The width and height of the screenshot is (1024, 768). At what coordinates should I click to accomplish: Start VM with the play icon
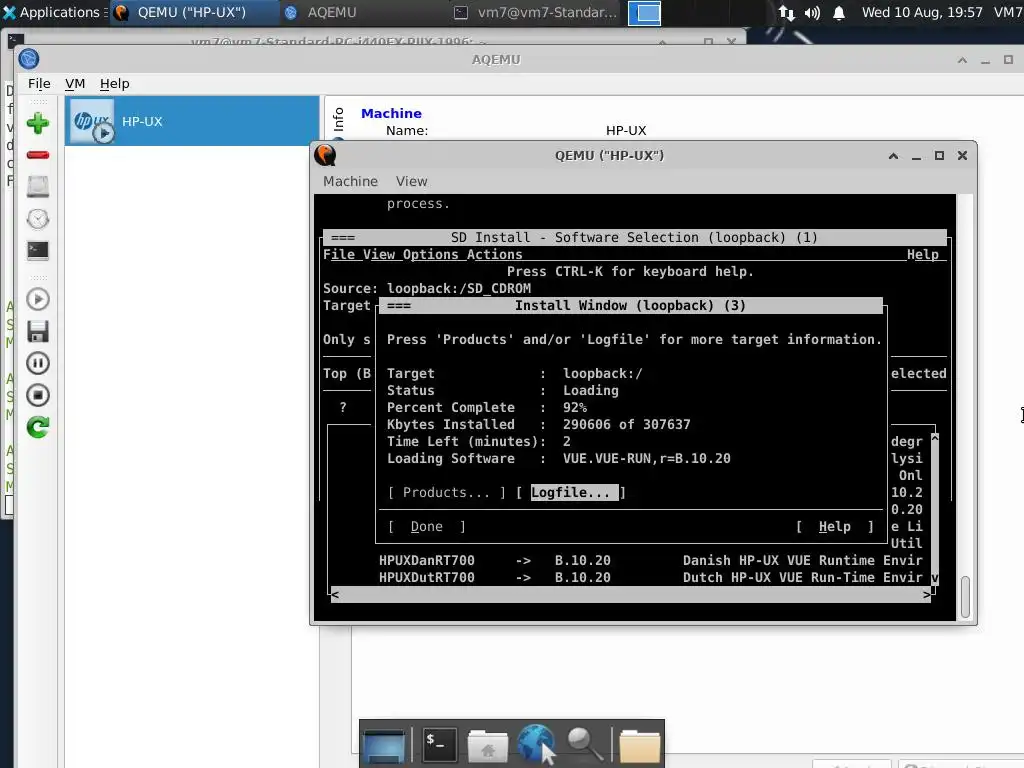pyautogui.click(x=38, y=300)
